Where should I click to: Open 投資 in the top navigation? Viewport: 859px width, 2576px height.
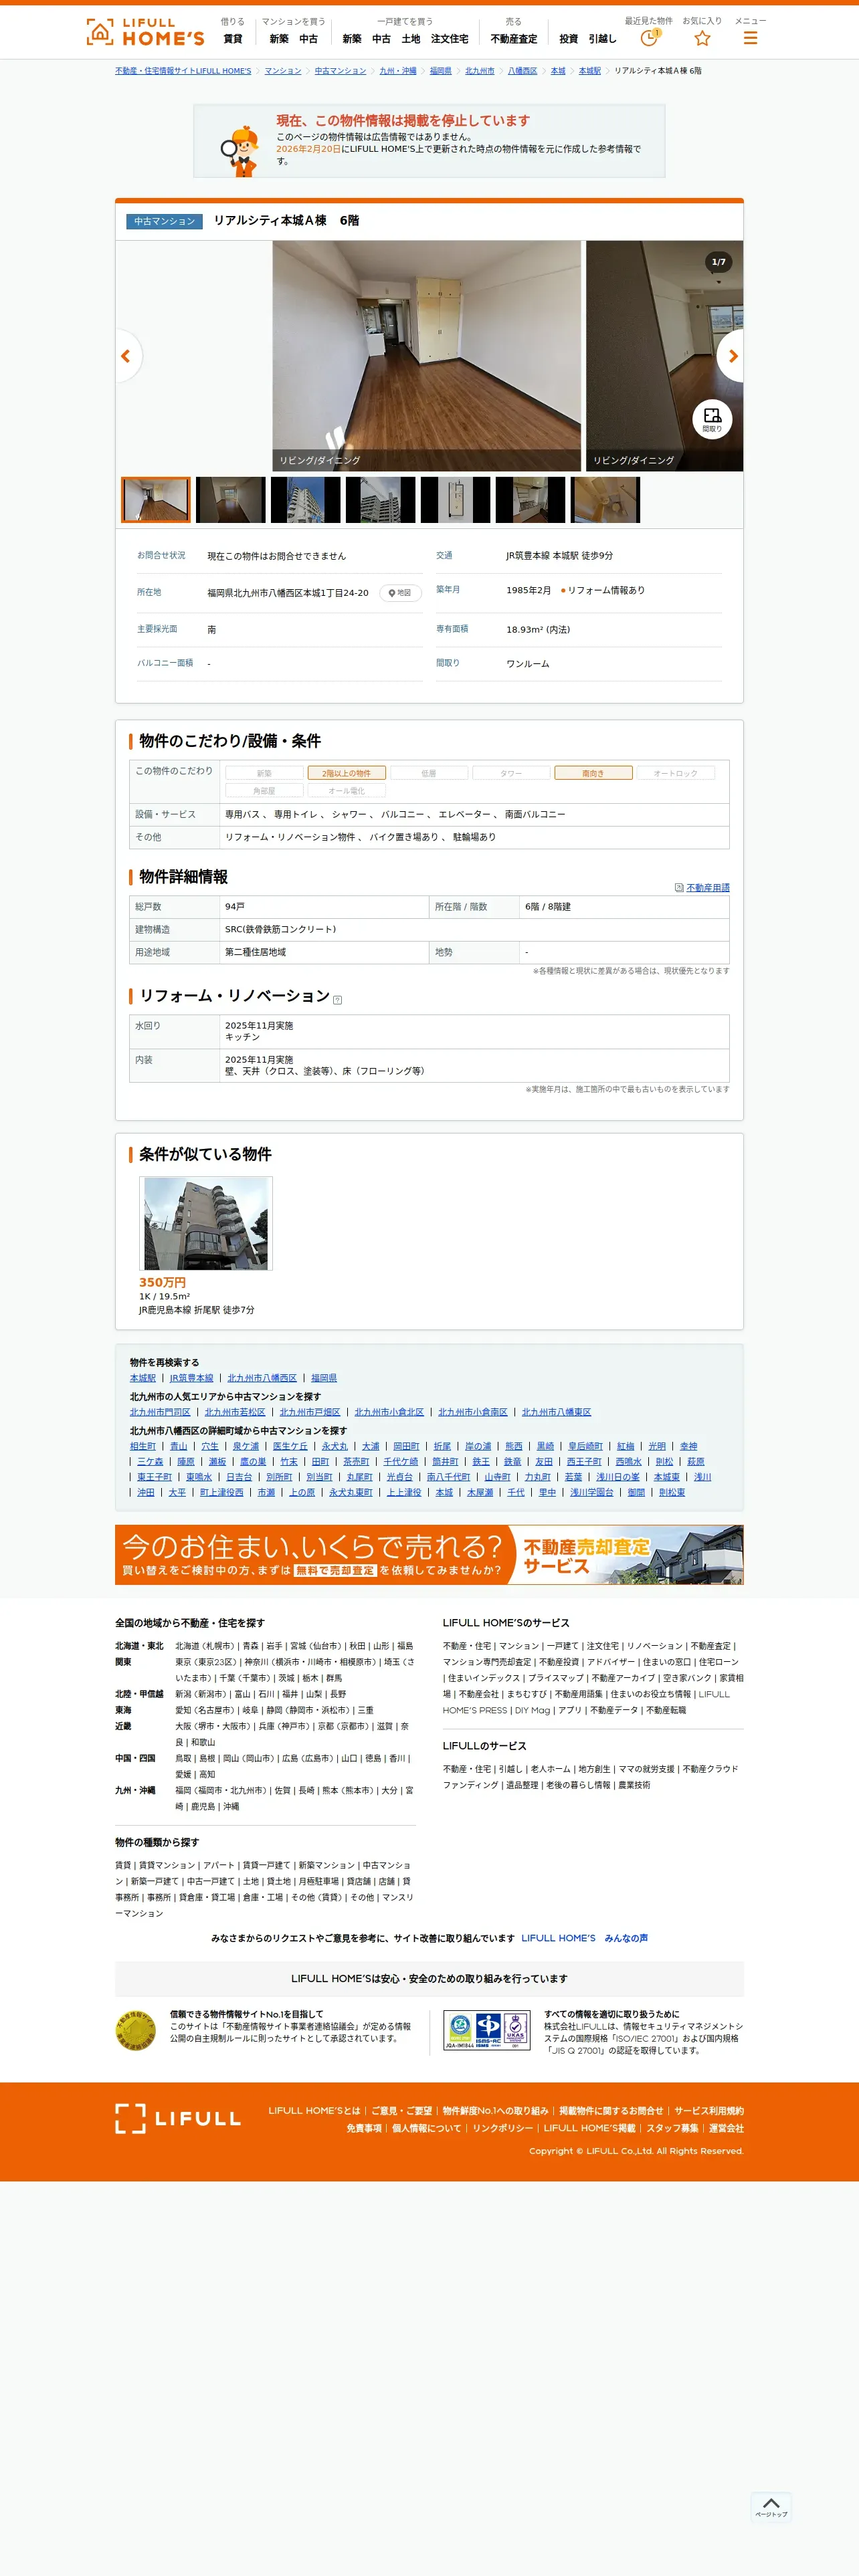coord(569,39)
